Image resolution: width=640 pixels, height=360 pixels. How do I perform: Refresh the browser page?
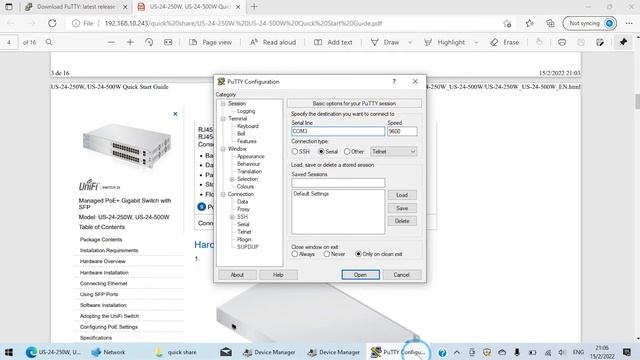(x=52, y=23)
